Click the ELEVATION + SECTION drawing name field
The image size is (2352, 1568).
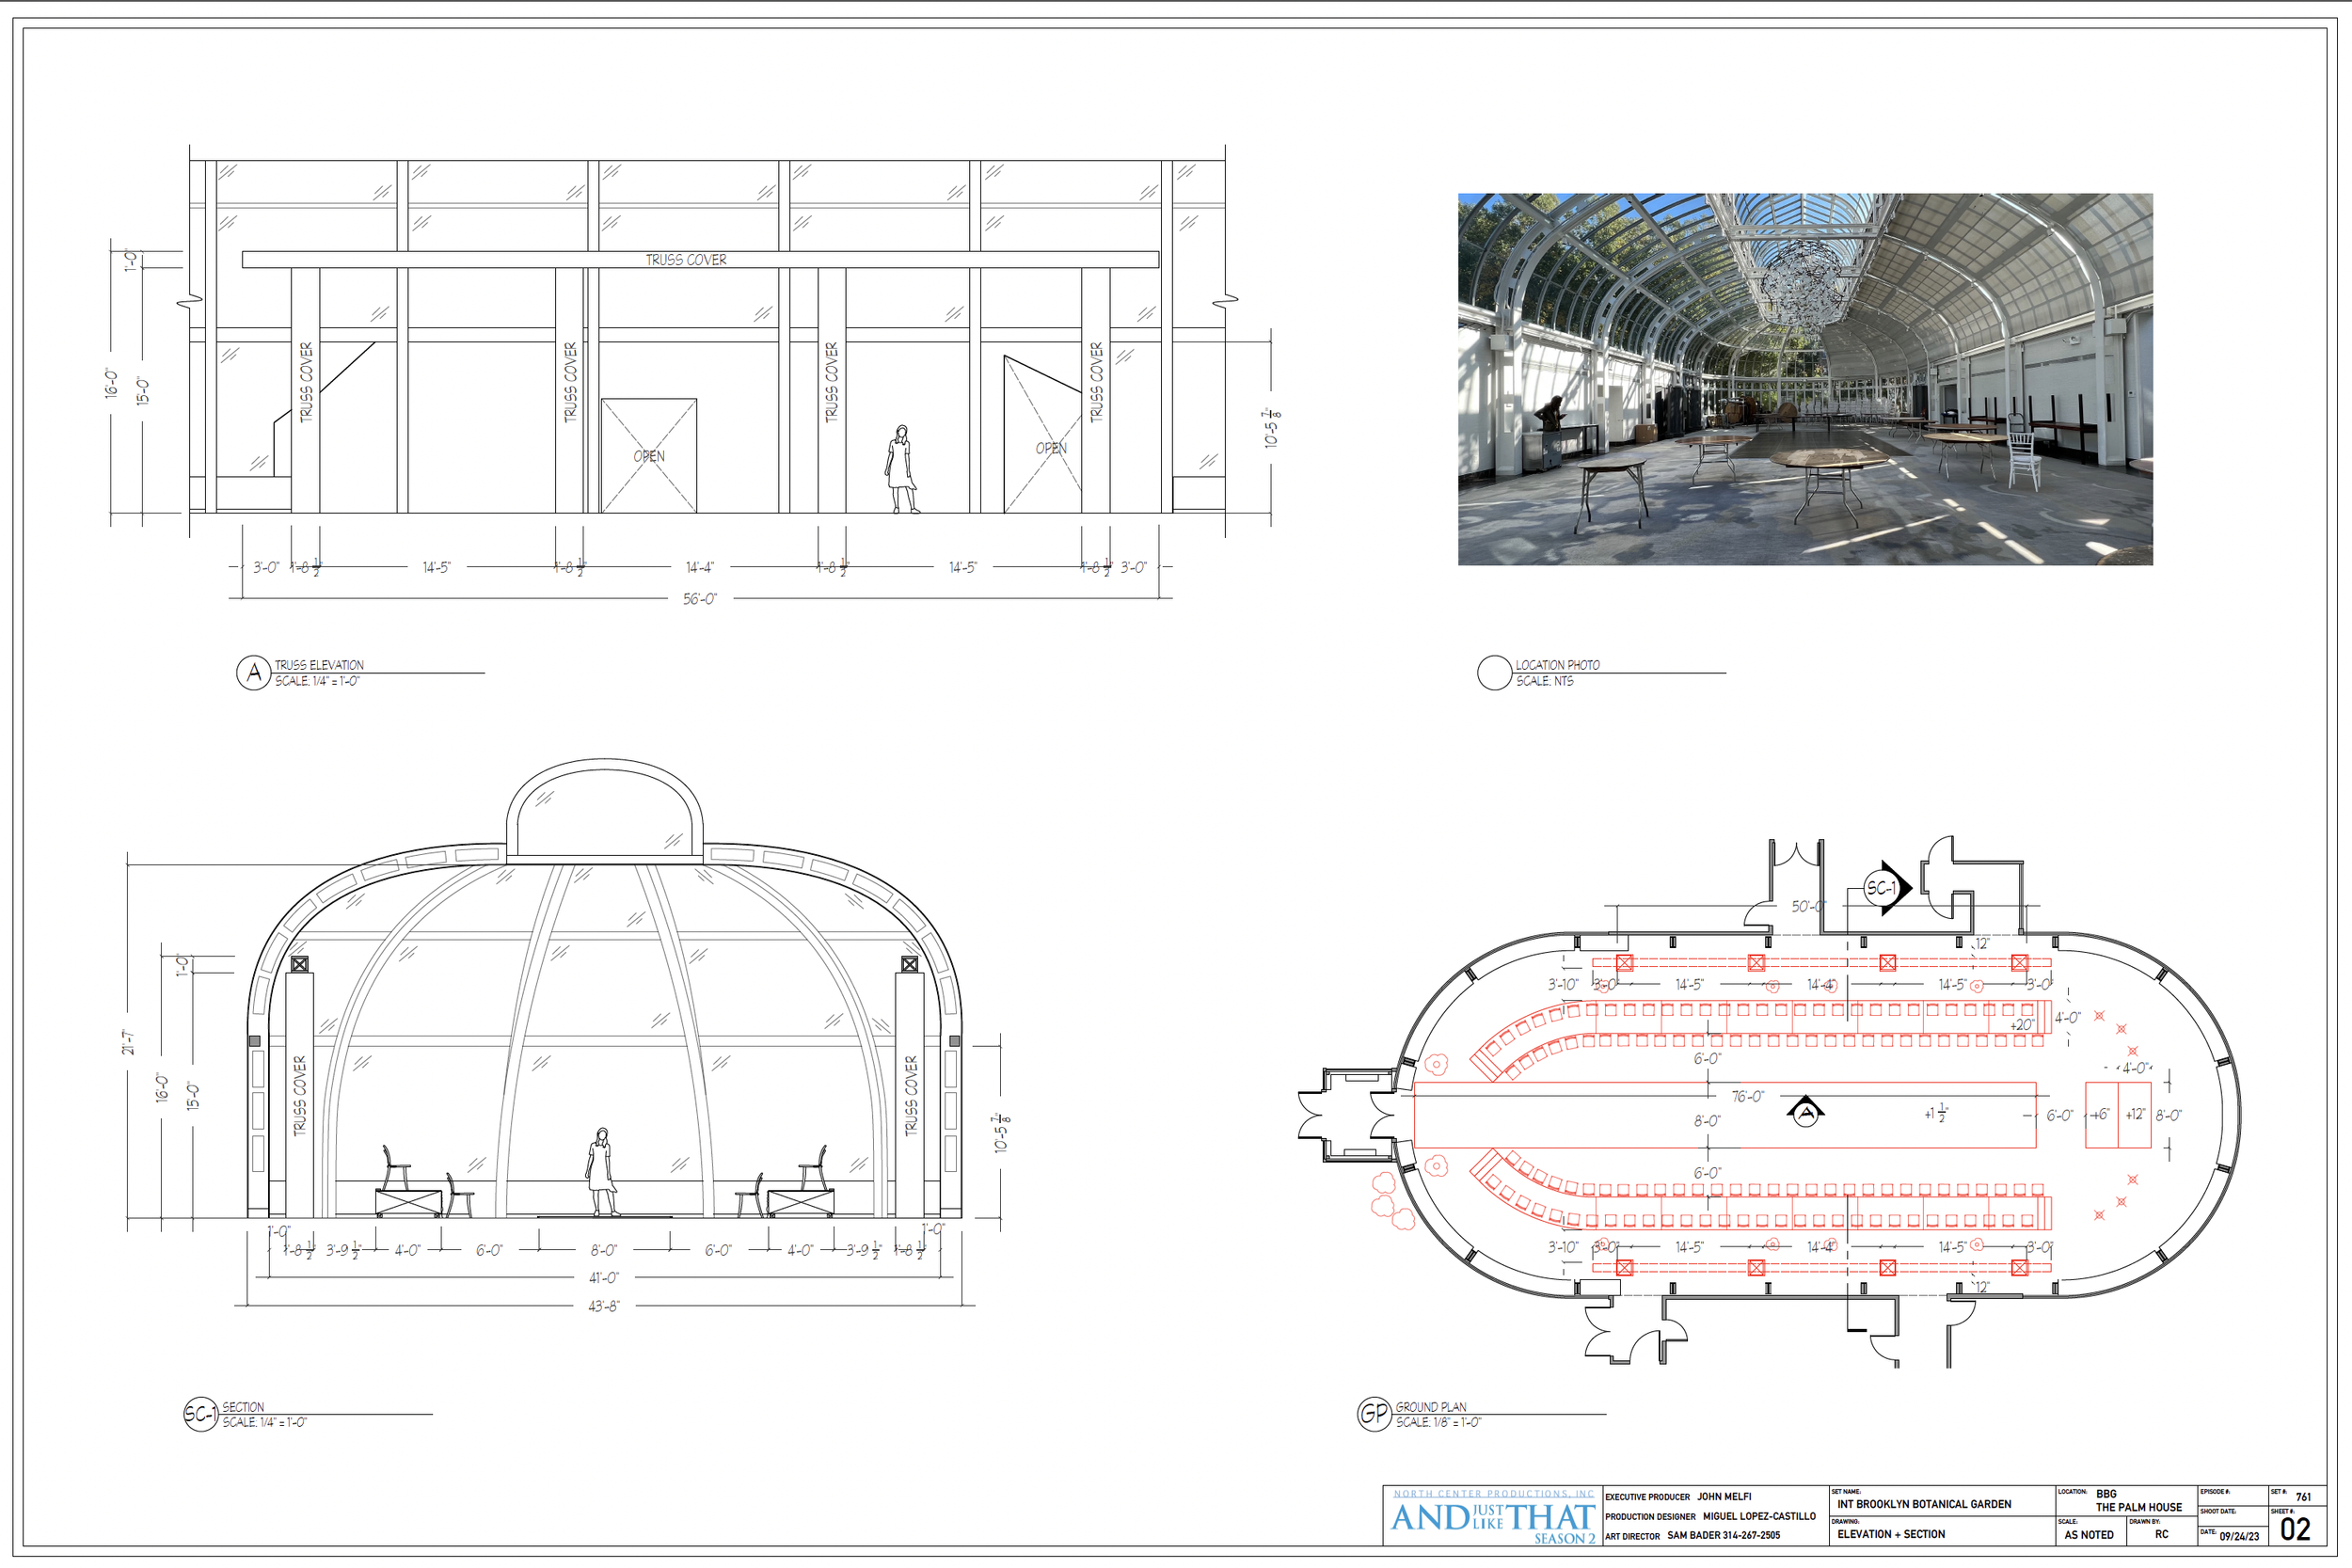(x=1890, y=1534)
